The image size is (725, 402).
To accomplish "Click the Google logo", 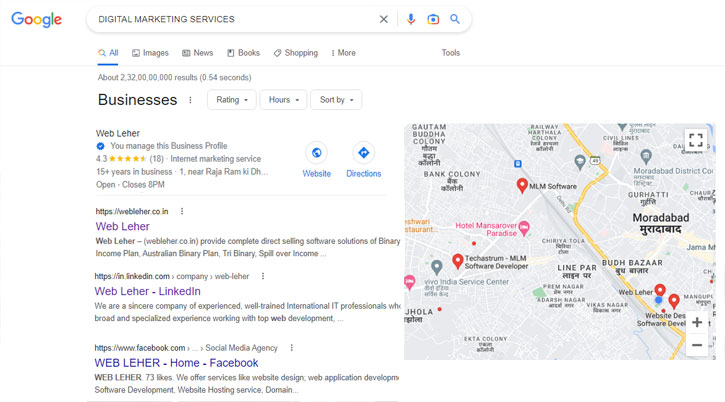I will click(x=37, y=19).
